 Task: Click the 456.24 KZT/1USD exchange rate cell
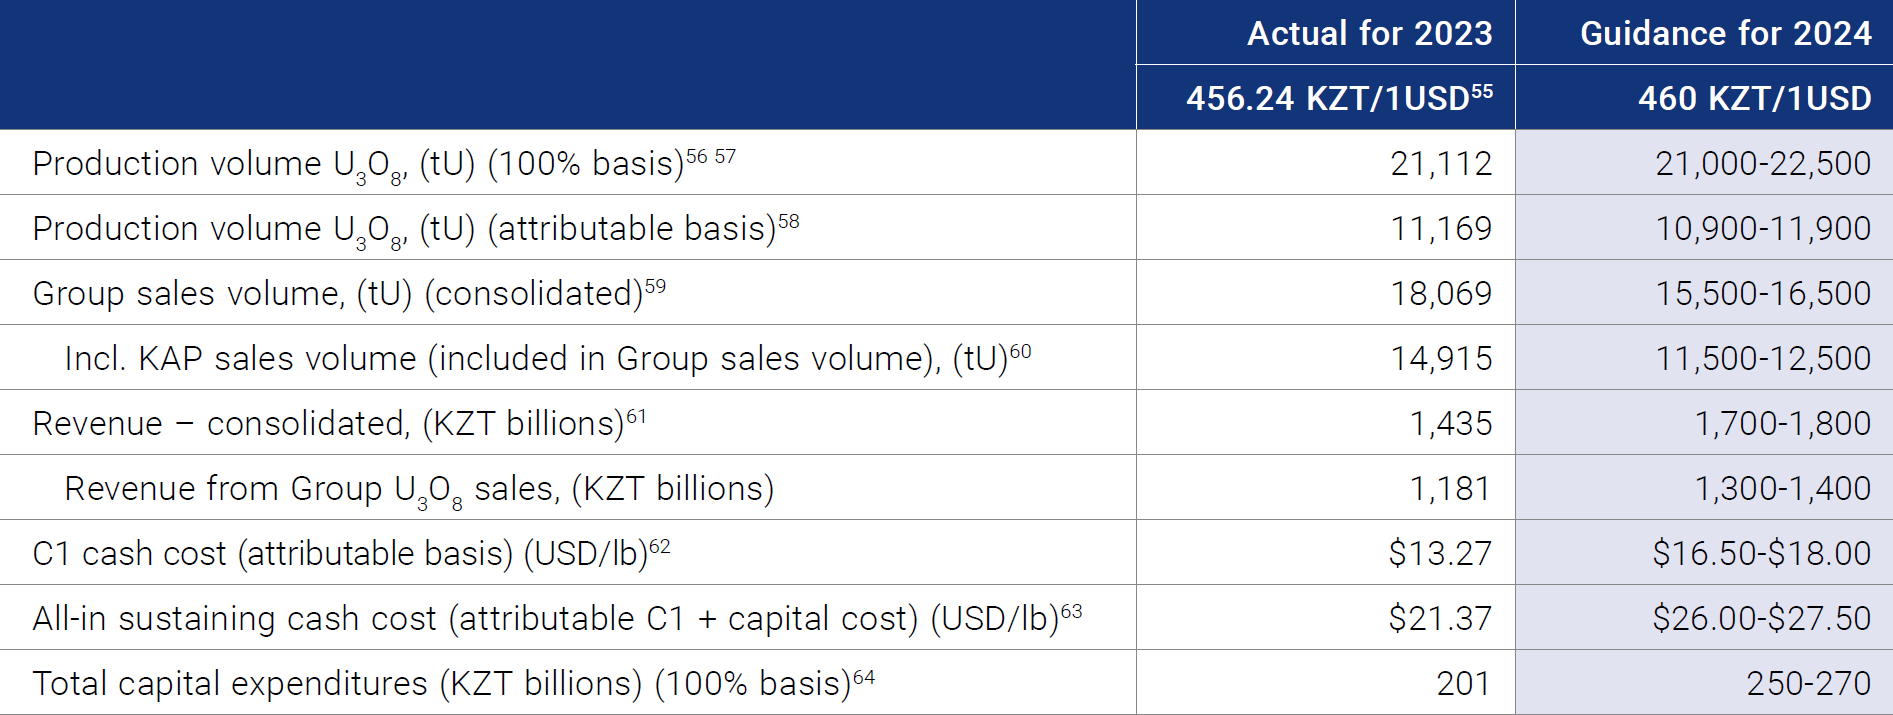tap(1328, 99)
